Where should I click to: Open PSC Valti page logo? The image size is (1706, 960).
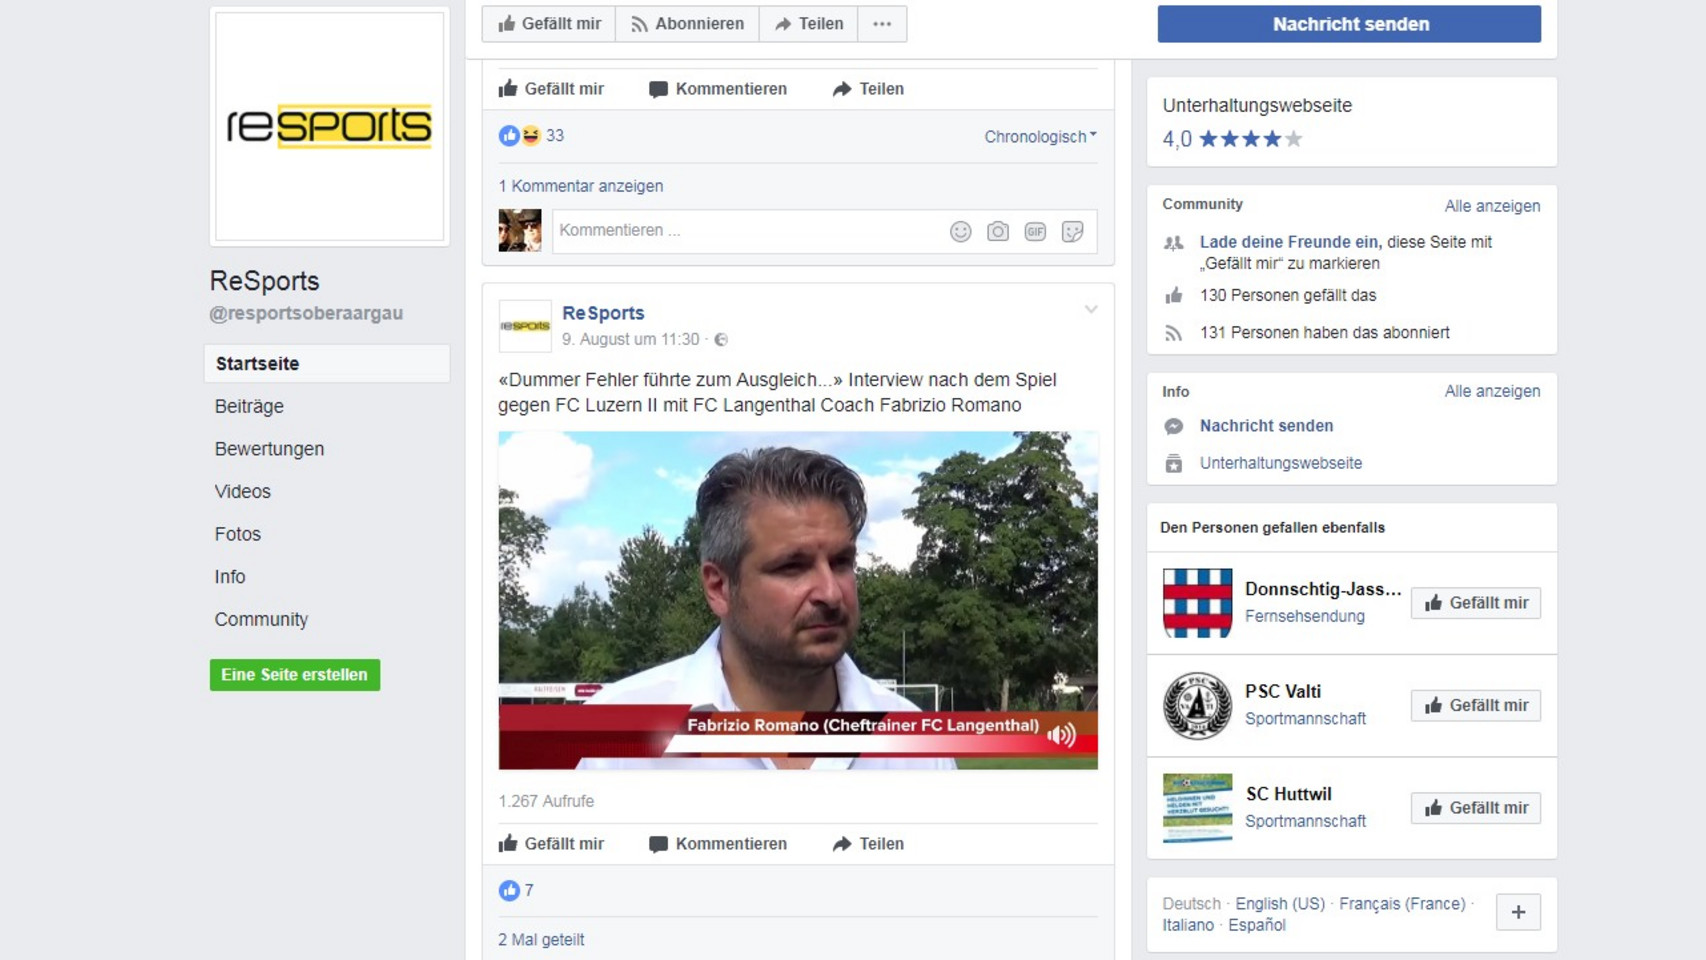click(x=1197, y=705)
